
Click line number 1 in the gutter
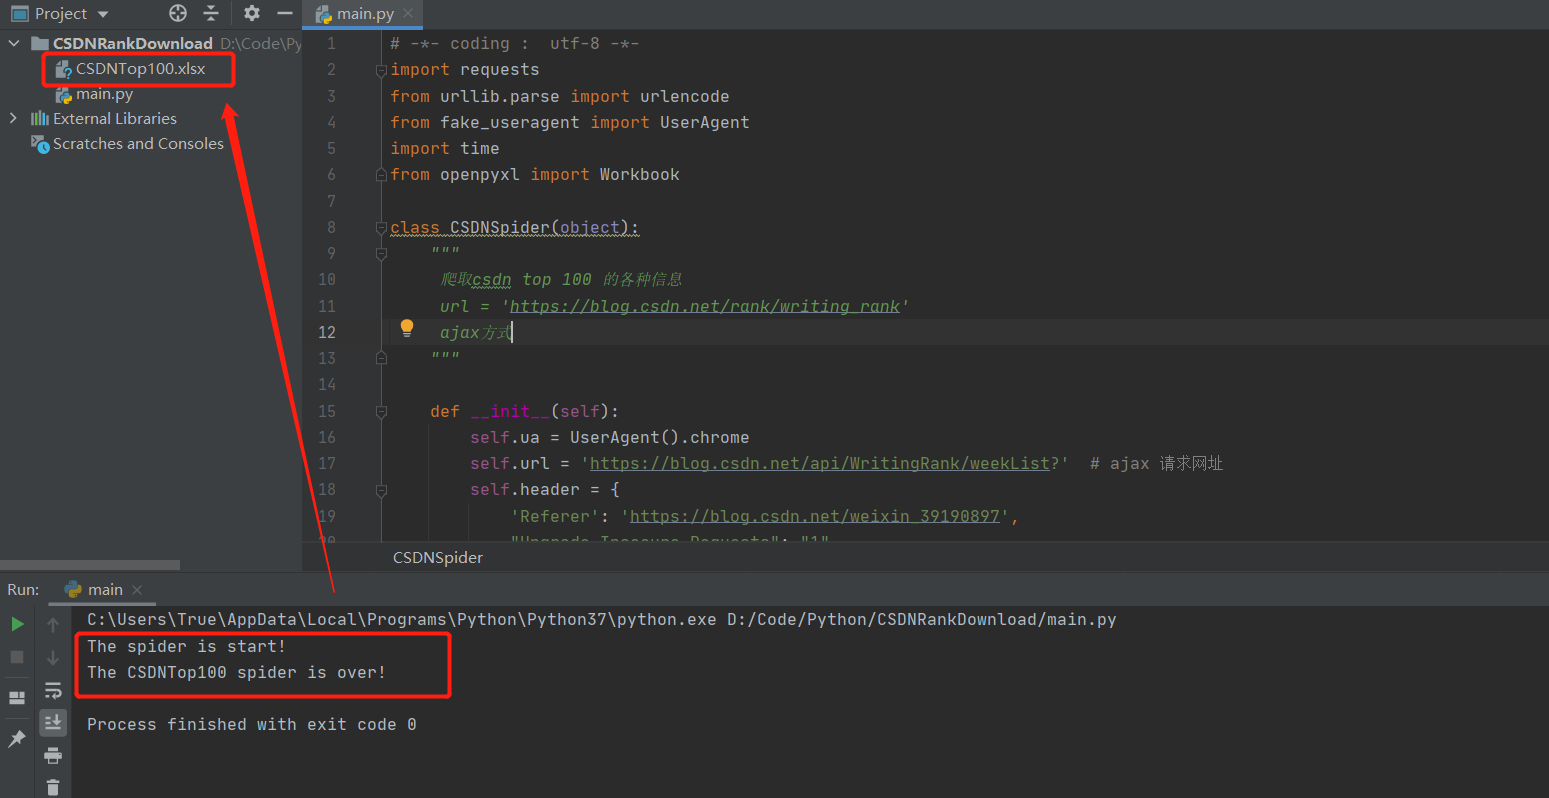pyautogui.click(x=332, y=44)
